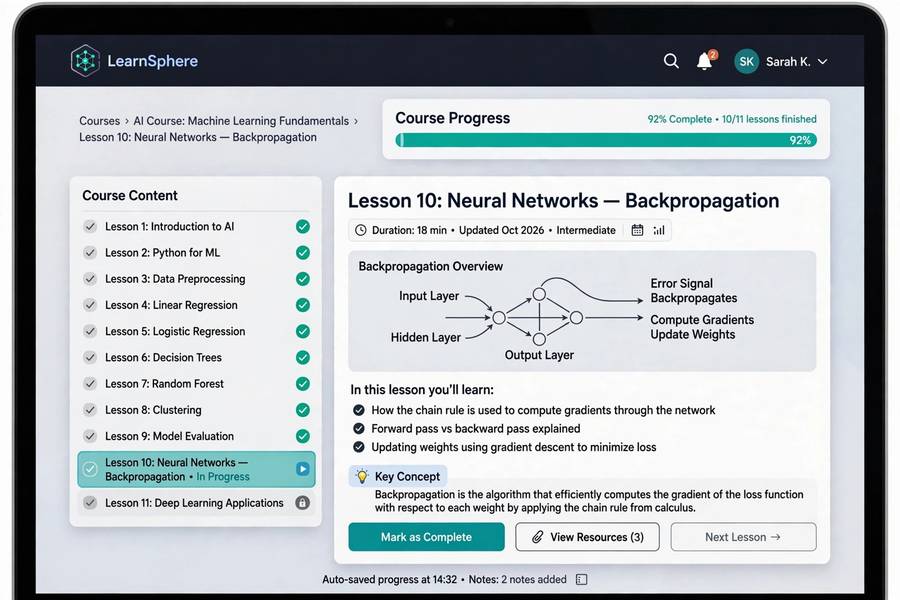Screen dimensions: 900x600
Task: Click the Backpropagation Overview diagram
Action: point(582,311)
